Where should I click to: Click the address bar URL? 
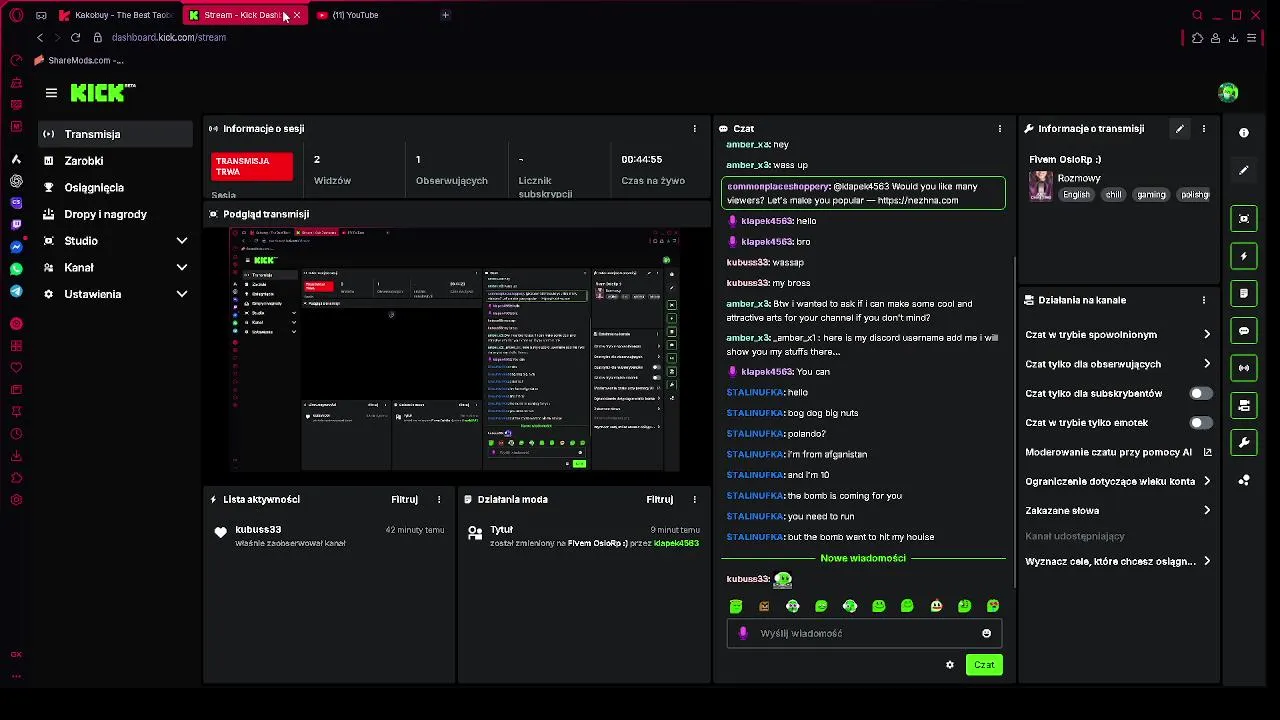(169, 38)
